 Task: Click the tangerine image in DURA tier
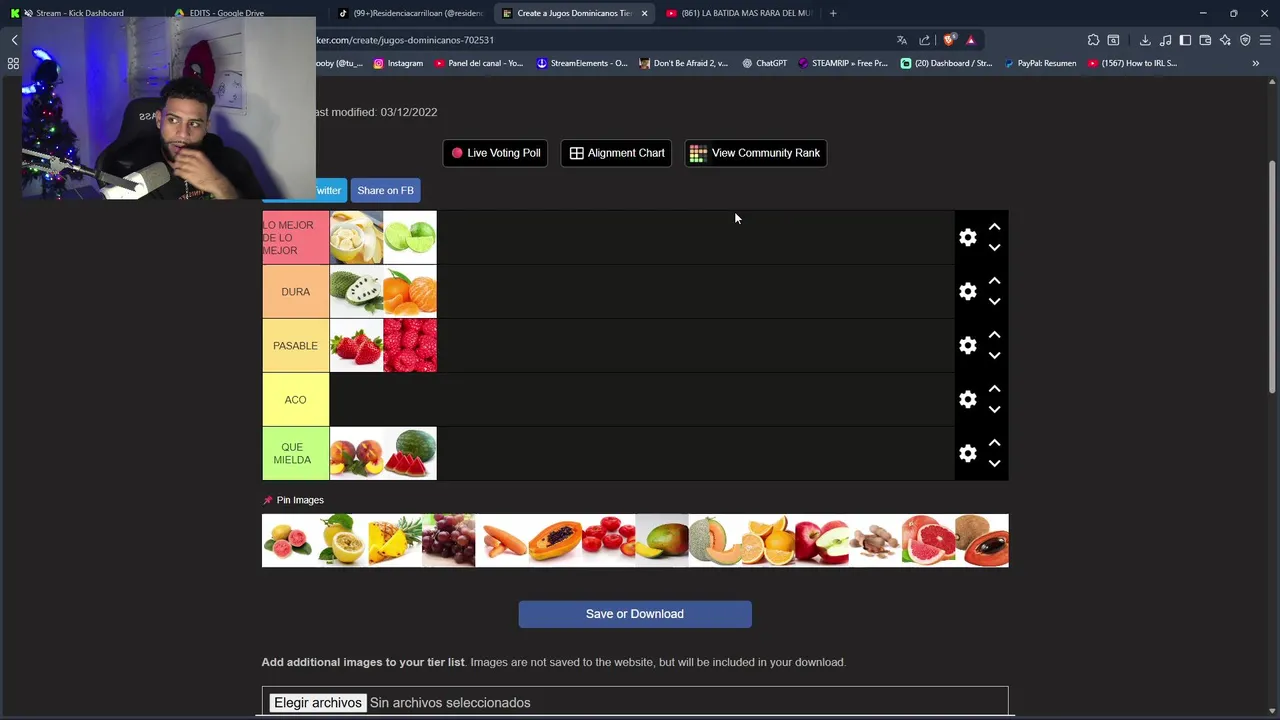point(410,292)
